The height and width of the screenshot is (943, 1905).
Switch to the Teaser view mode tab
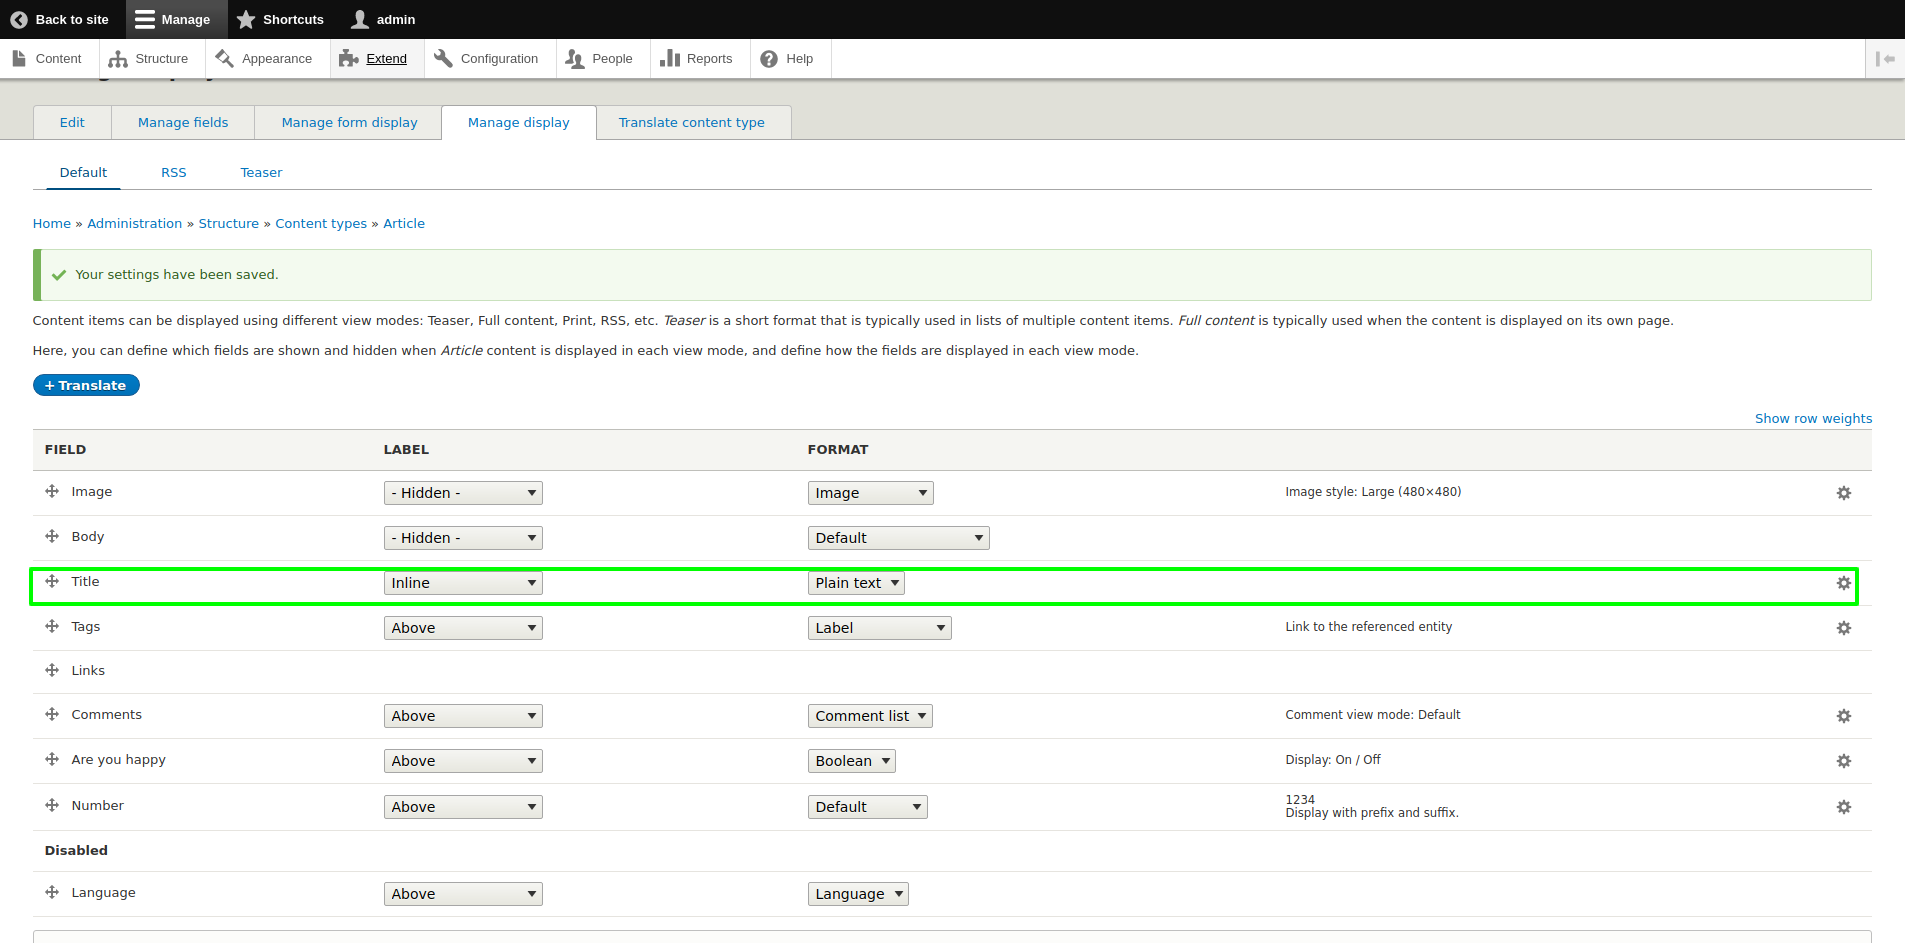click(260, 172)
